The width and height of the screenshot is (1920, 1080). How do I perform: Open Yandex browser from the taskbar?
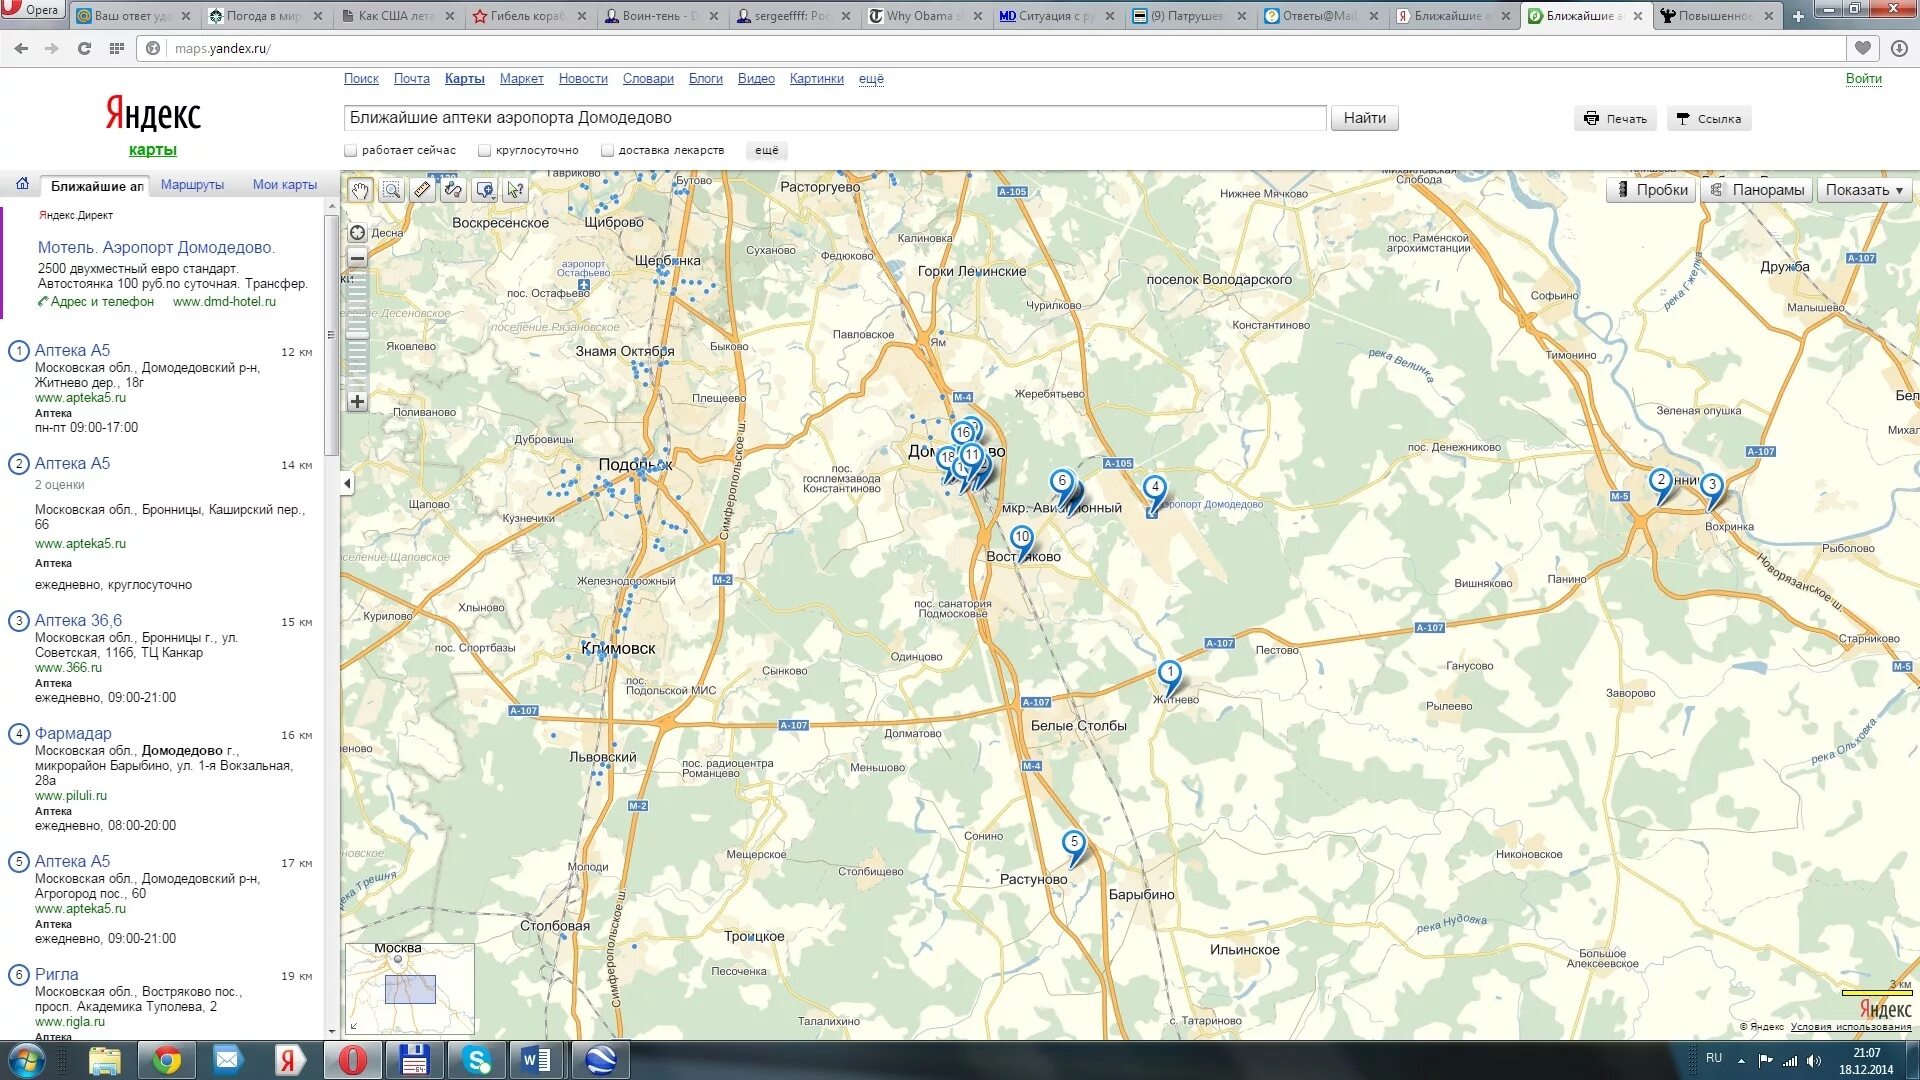point(289,1060)
